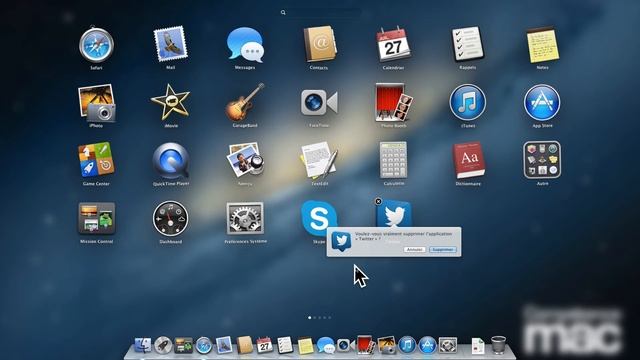Open iMovie star icon in Launchpad

pos(171,102)
